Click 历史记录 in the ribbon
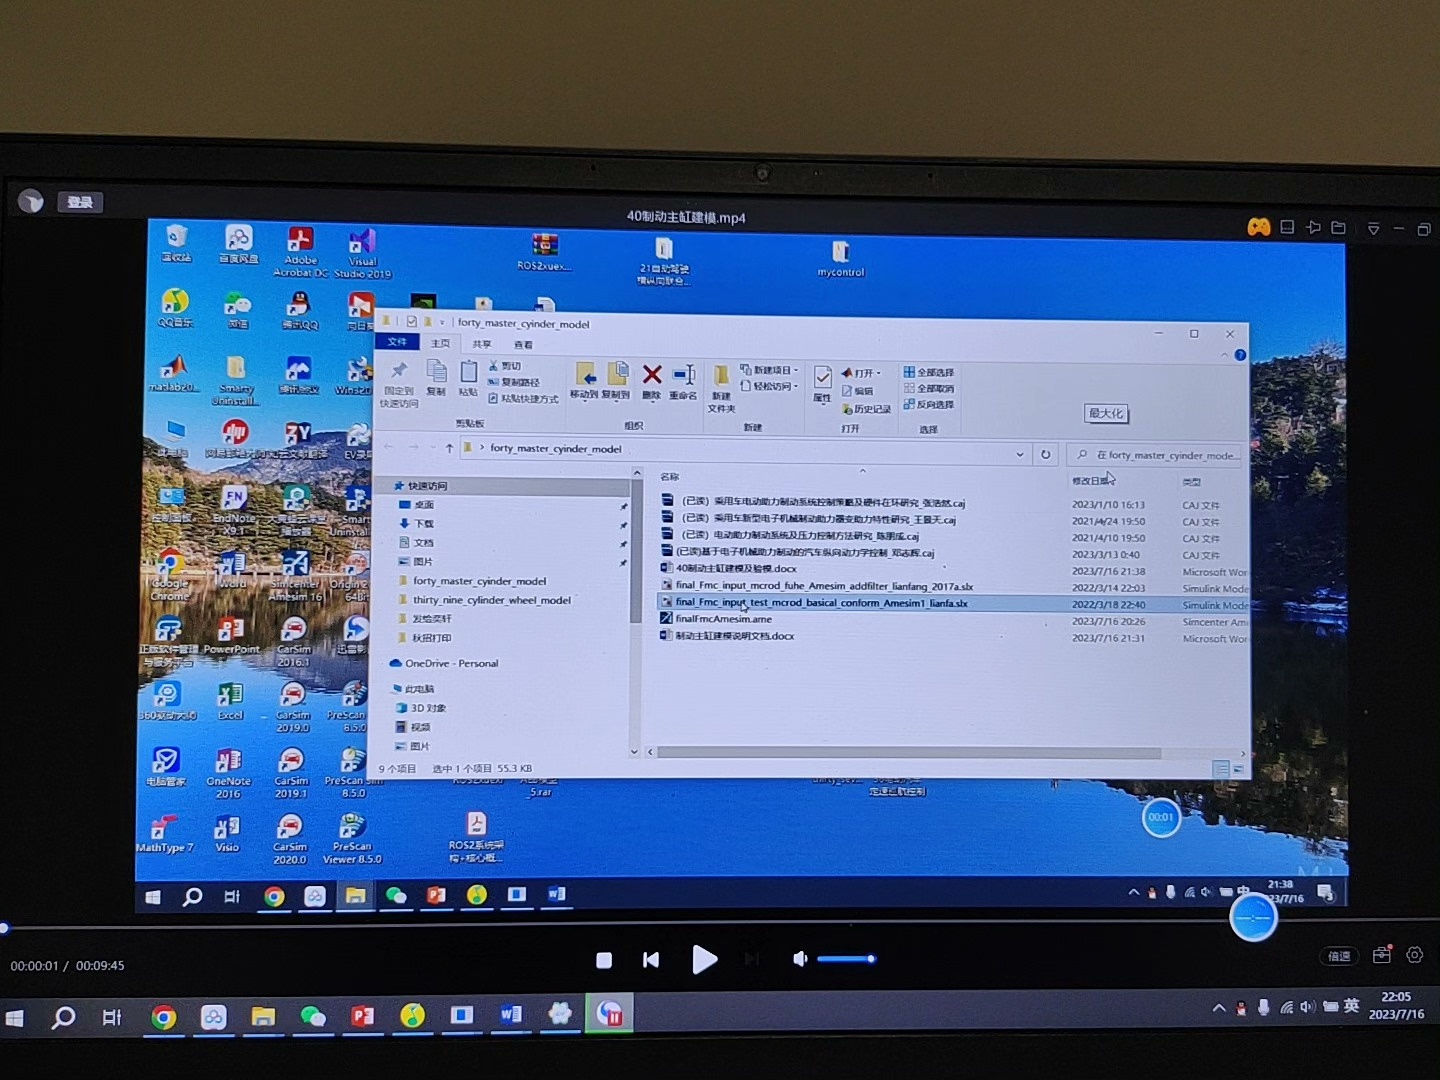The image size is (1440, 1080). [866, 409]
